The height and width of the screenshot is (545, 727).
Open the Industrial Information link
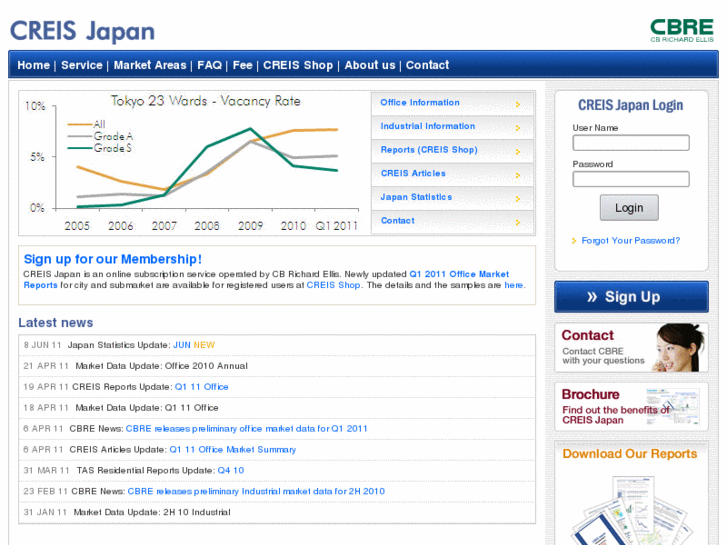(x=427, y=126)
